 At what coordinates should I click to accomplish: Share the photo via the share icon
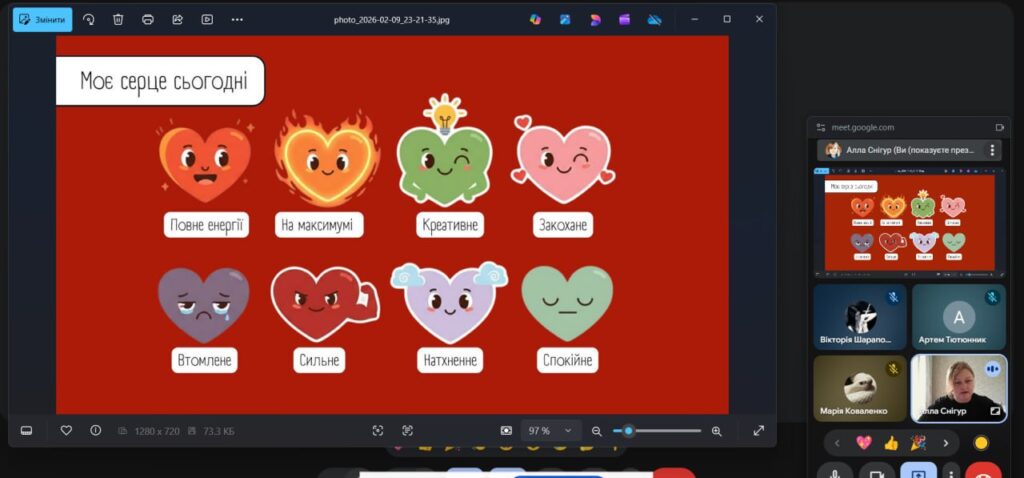tap(178, 19)
